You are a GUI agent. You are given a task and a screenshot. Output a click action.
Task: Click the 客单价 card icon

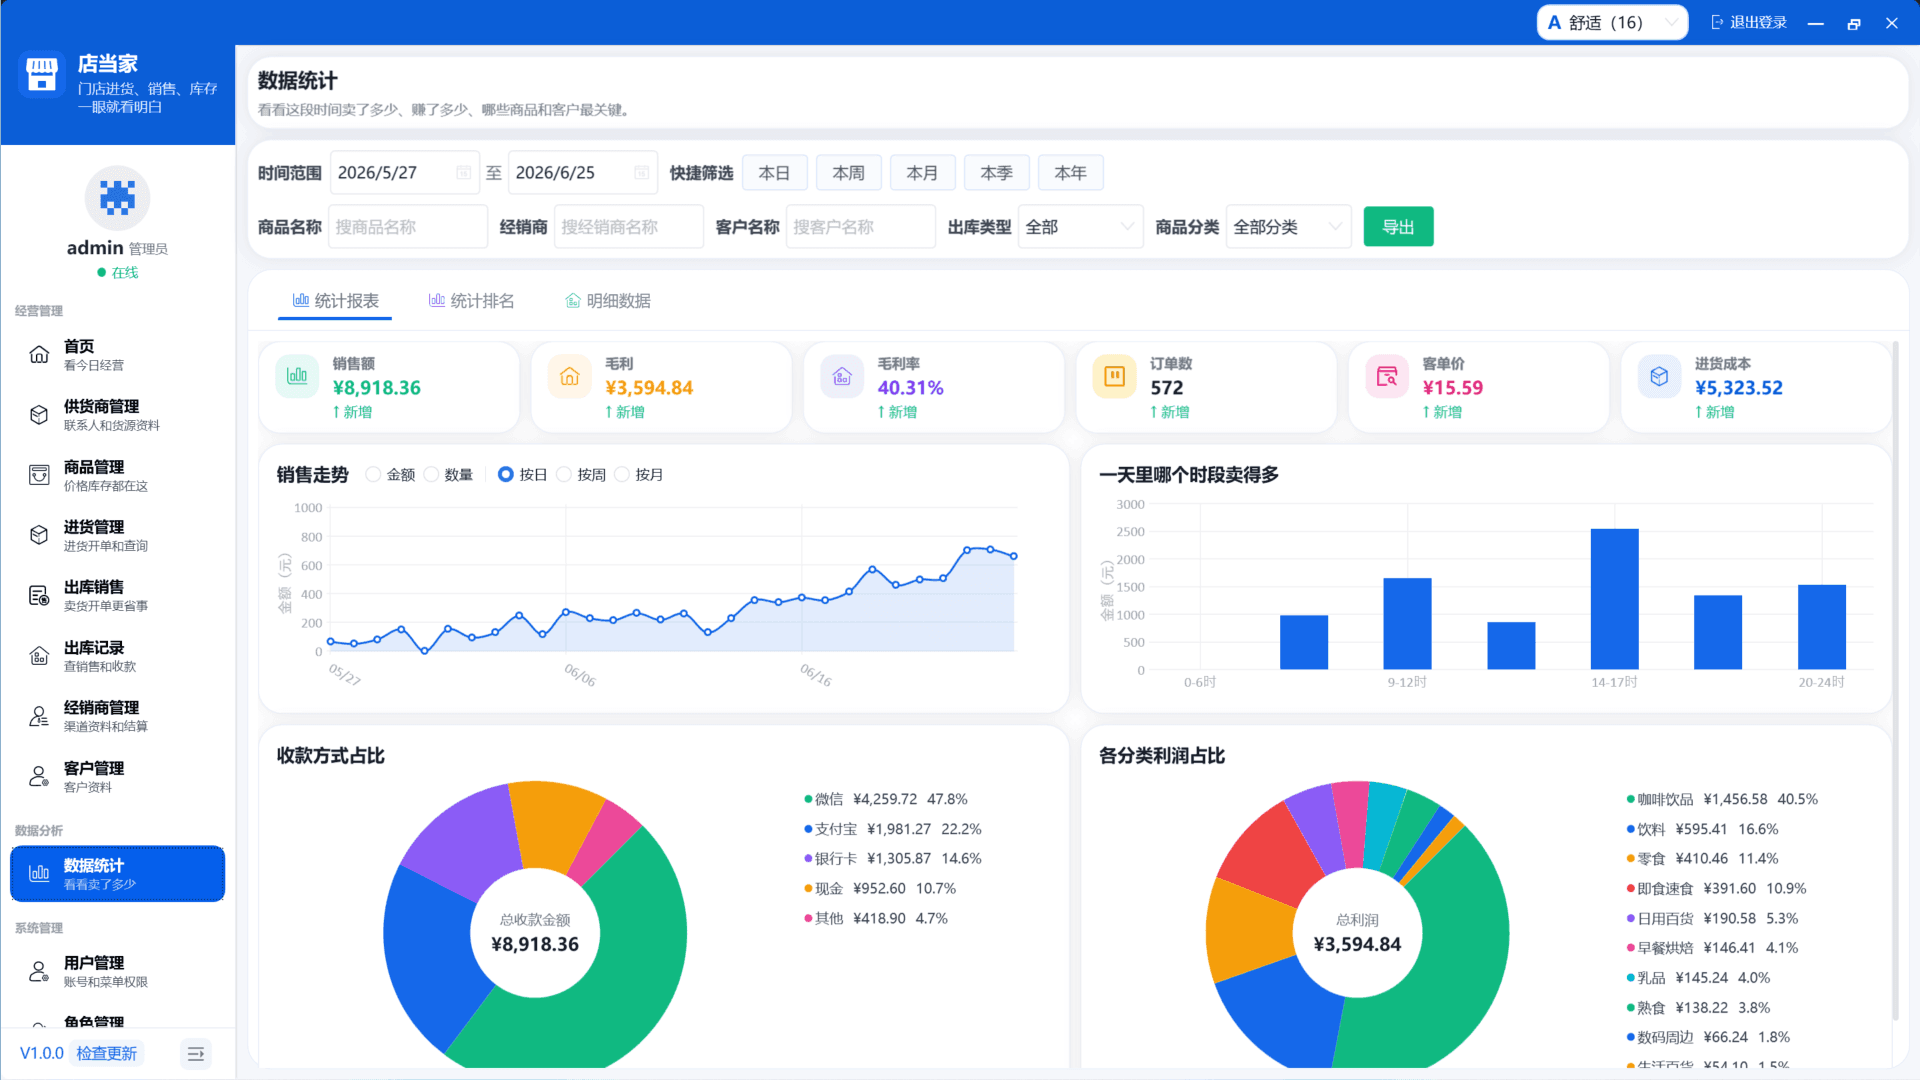pyautogui.click(x=1387, y=377)
